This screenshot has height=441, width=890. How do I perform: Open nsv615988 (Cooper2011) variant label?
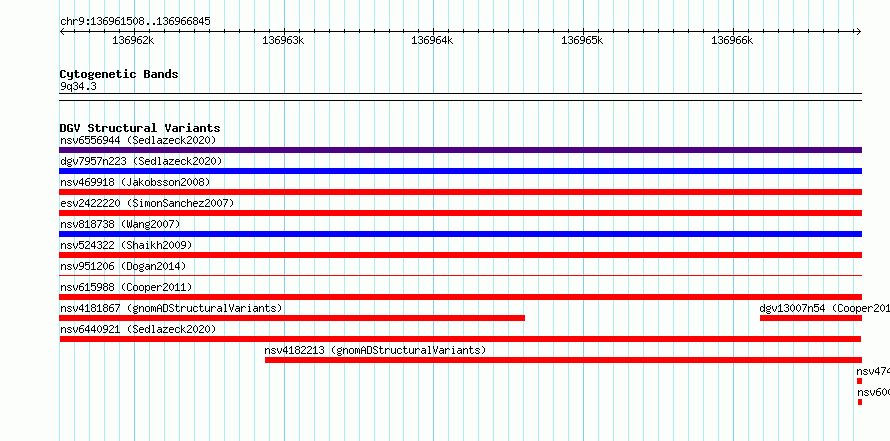126,287
